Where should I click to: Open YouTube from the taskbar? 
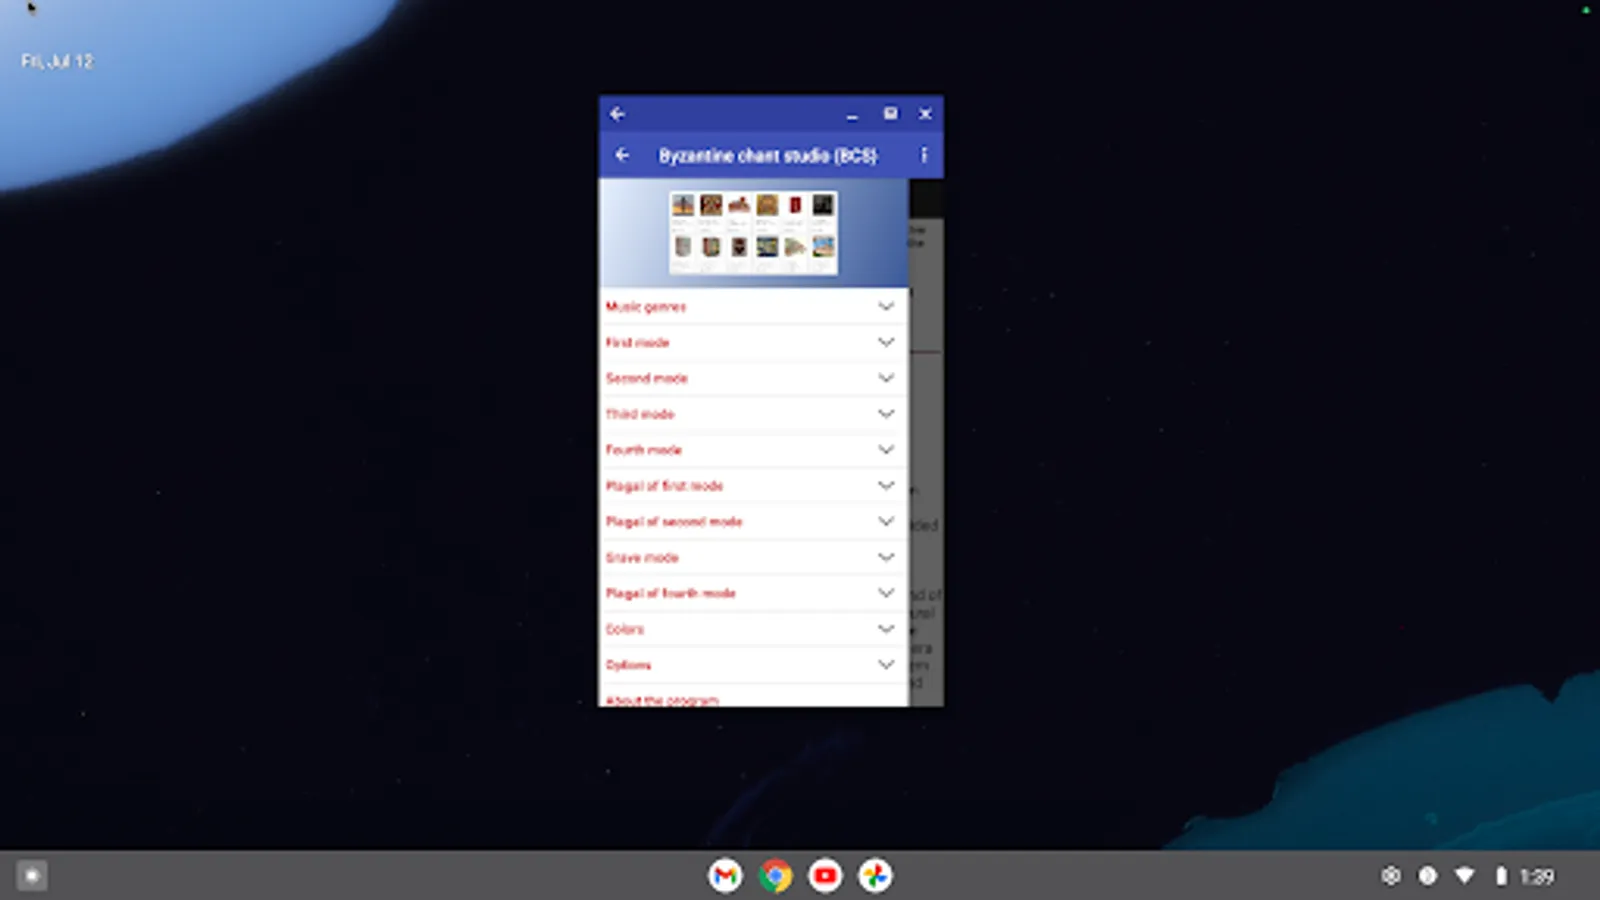point(824,875)
